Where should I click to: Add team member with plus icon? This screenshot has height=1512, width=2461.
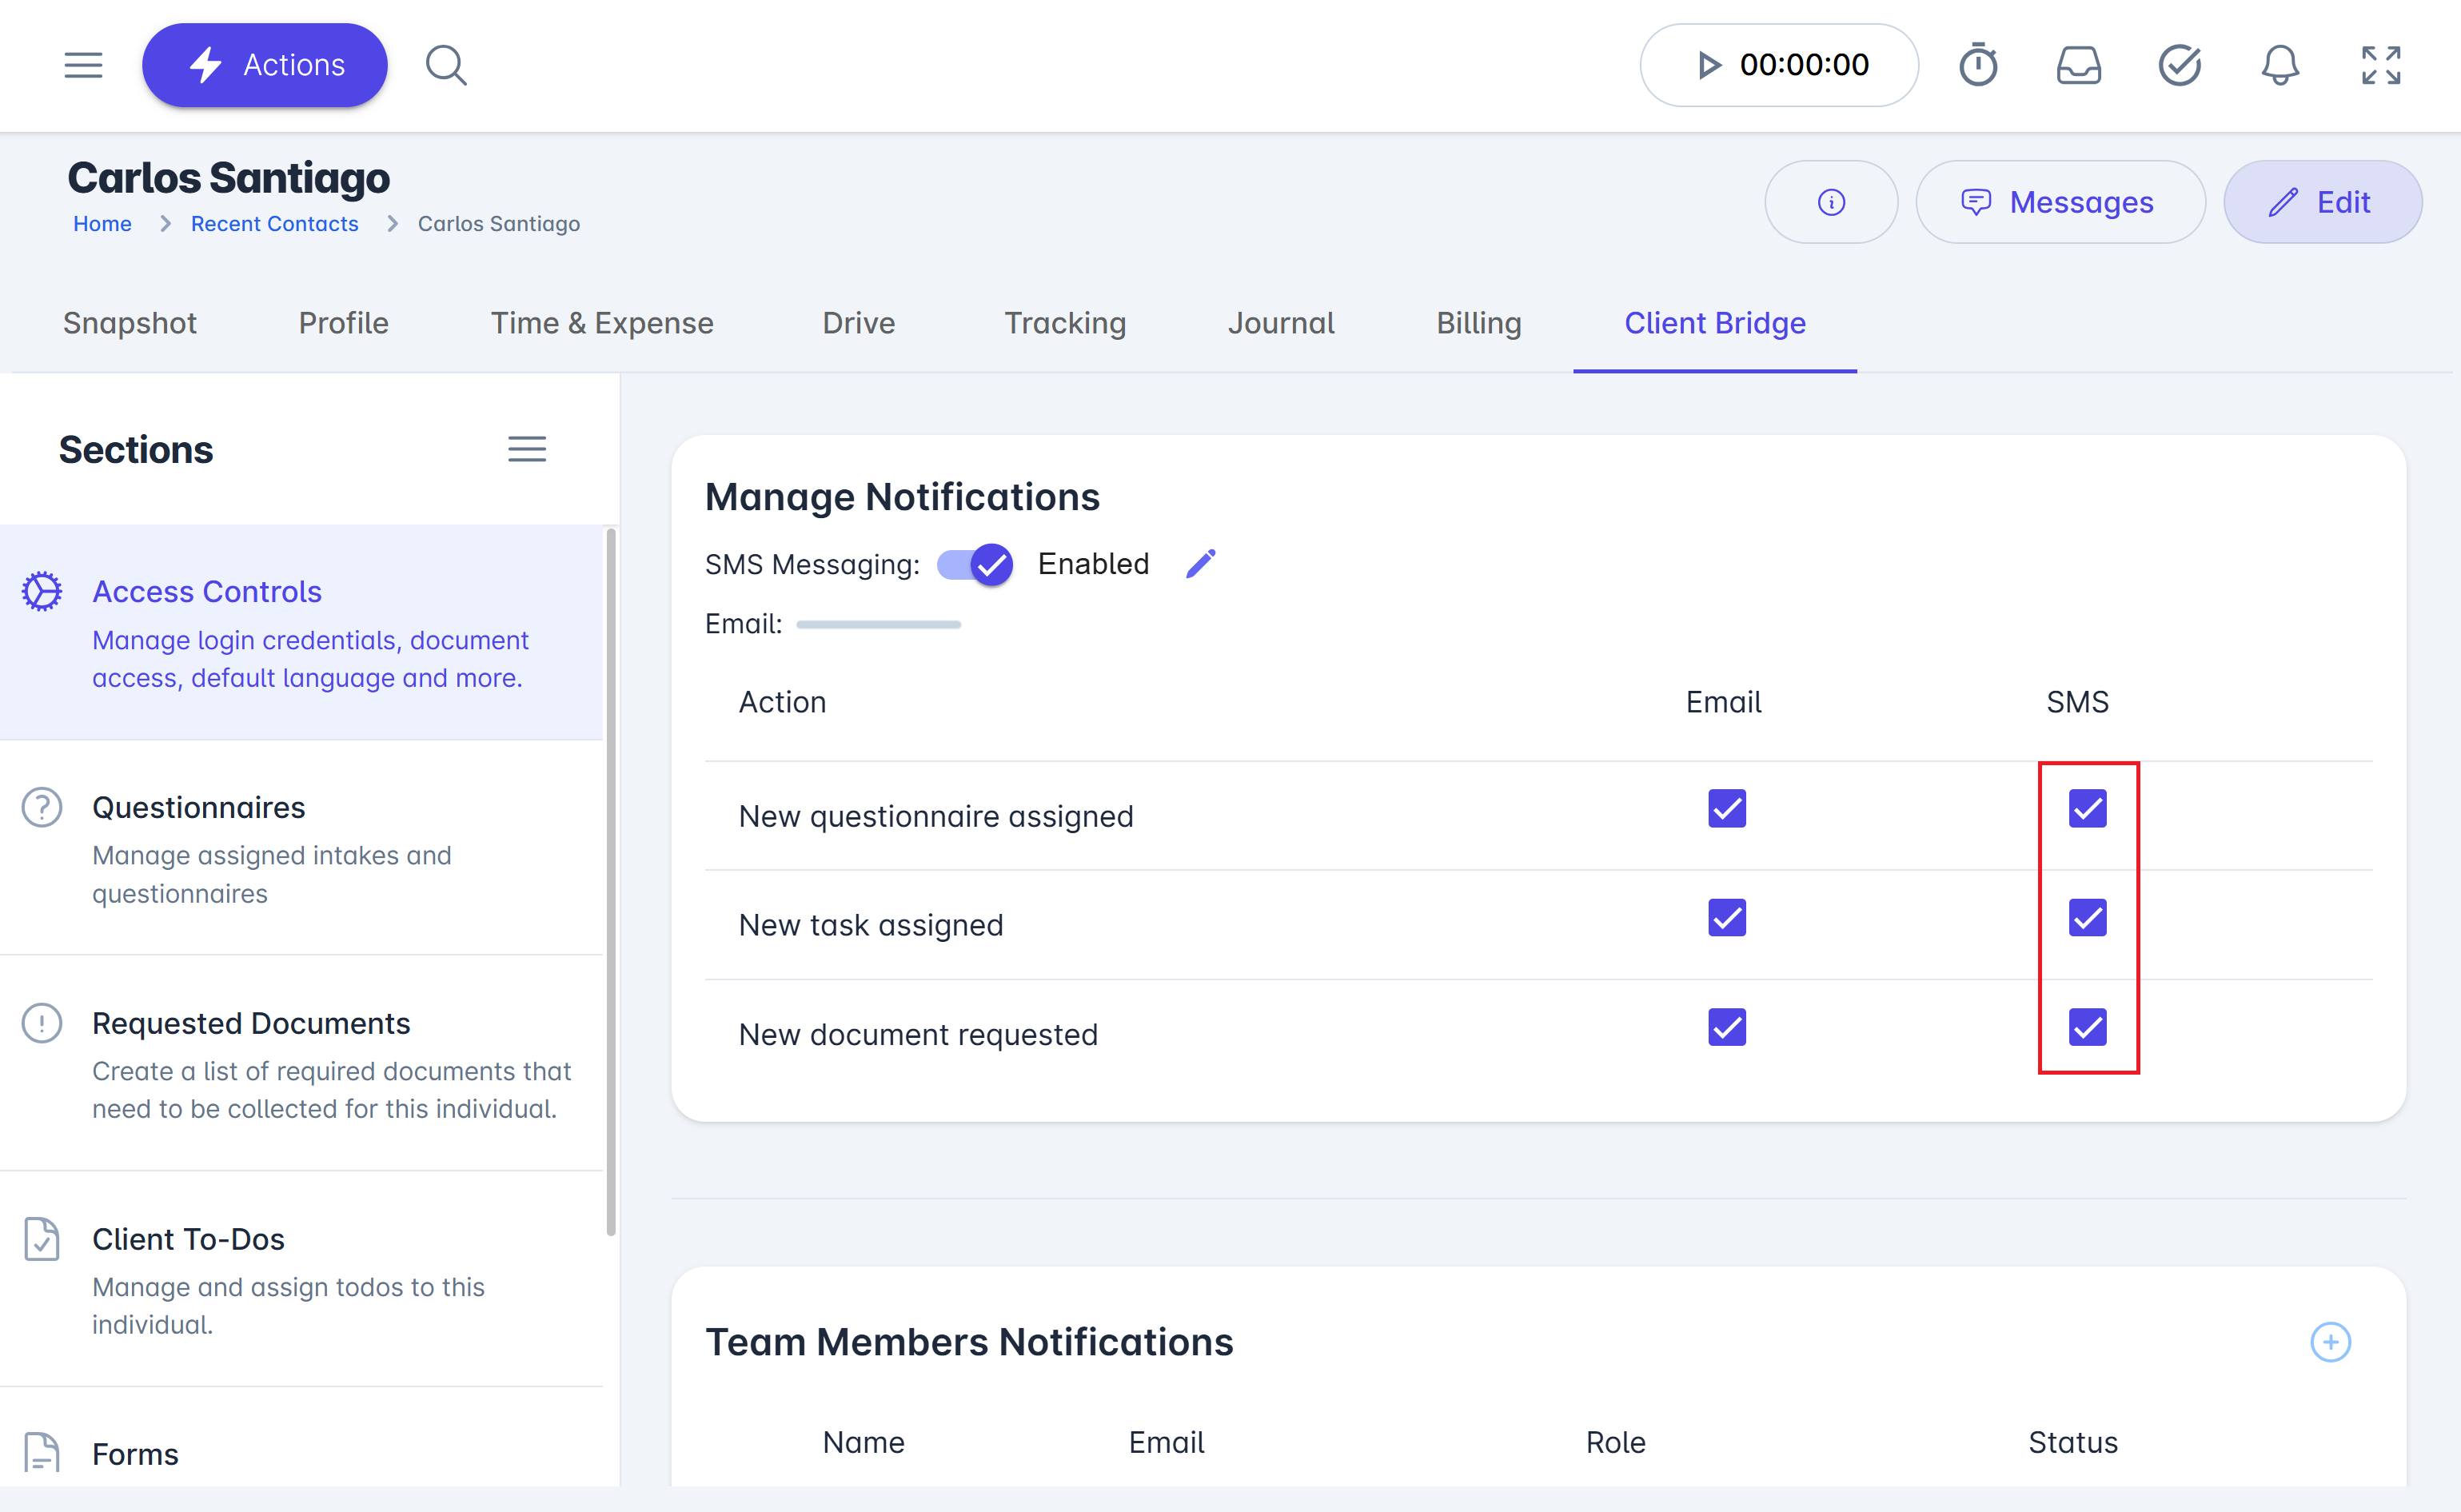click(2329, 1342)
